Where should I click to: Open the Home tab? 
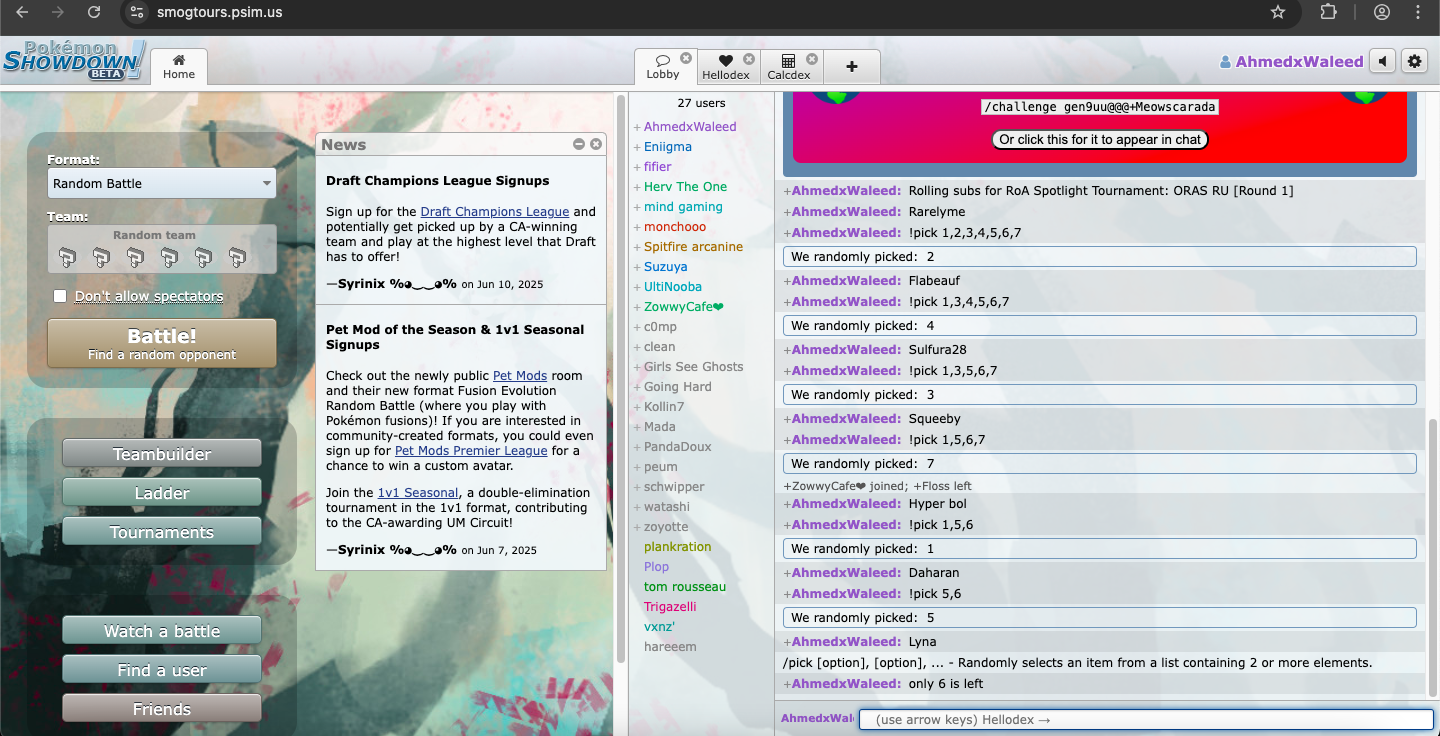pyautogui.click(x=179, y=66)
